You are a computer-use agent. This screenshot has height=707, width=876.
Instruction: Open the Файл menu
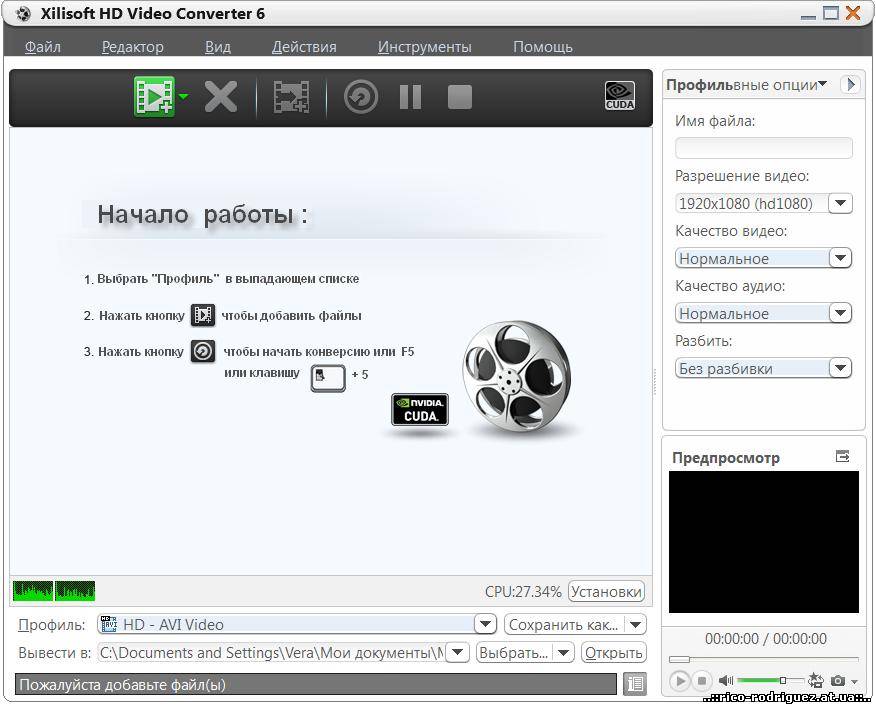pos(42,47)
